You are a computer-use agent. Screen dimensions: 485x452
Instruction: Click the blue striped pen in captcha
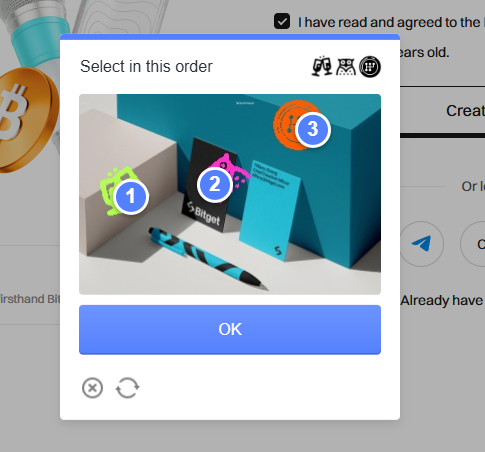[208, 259]
